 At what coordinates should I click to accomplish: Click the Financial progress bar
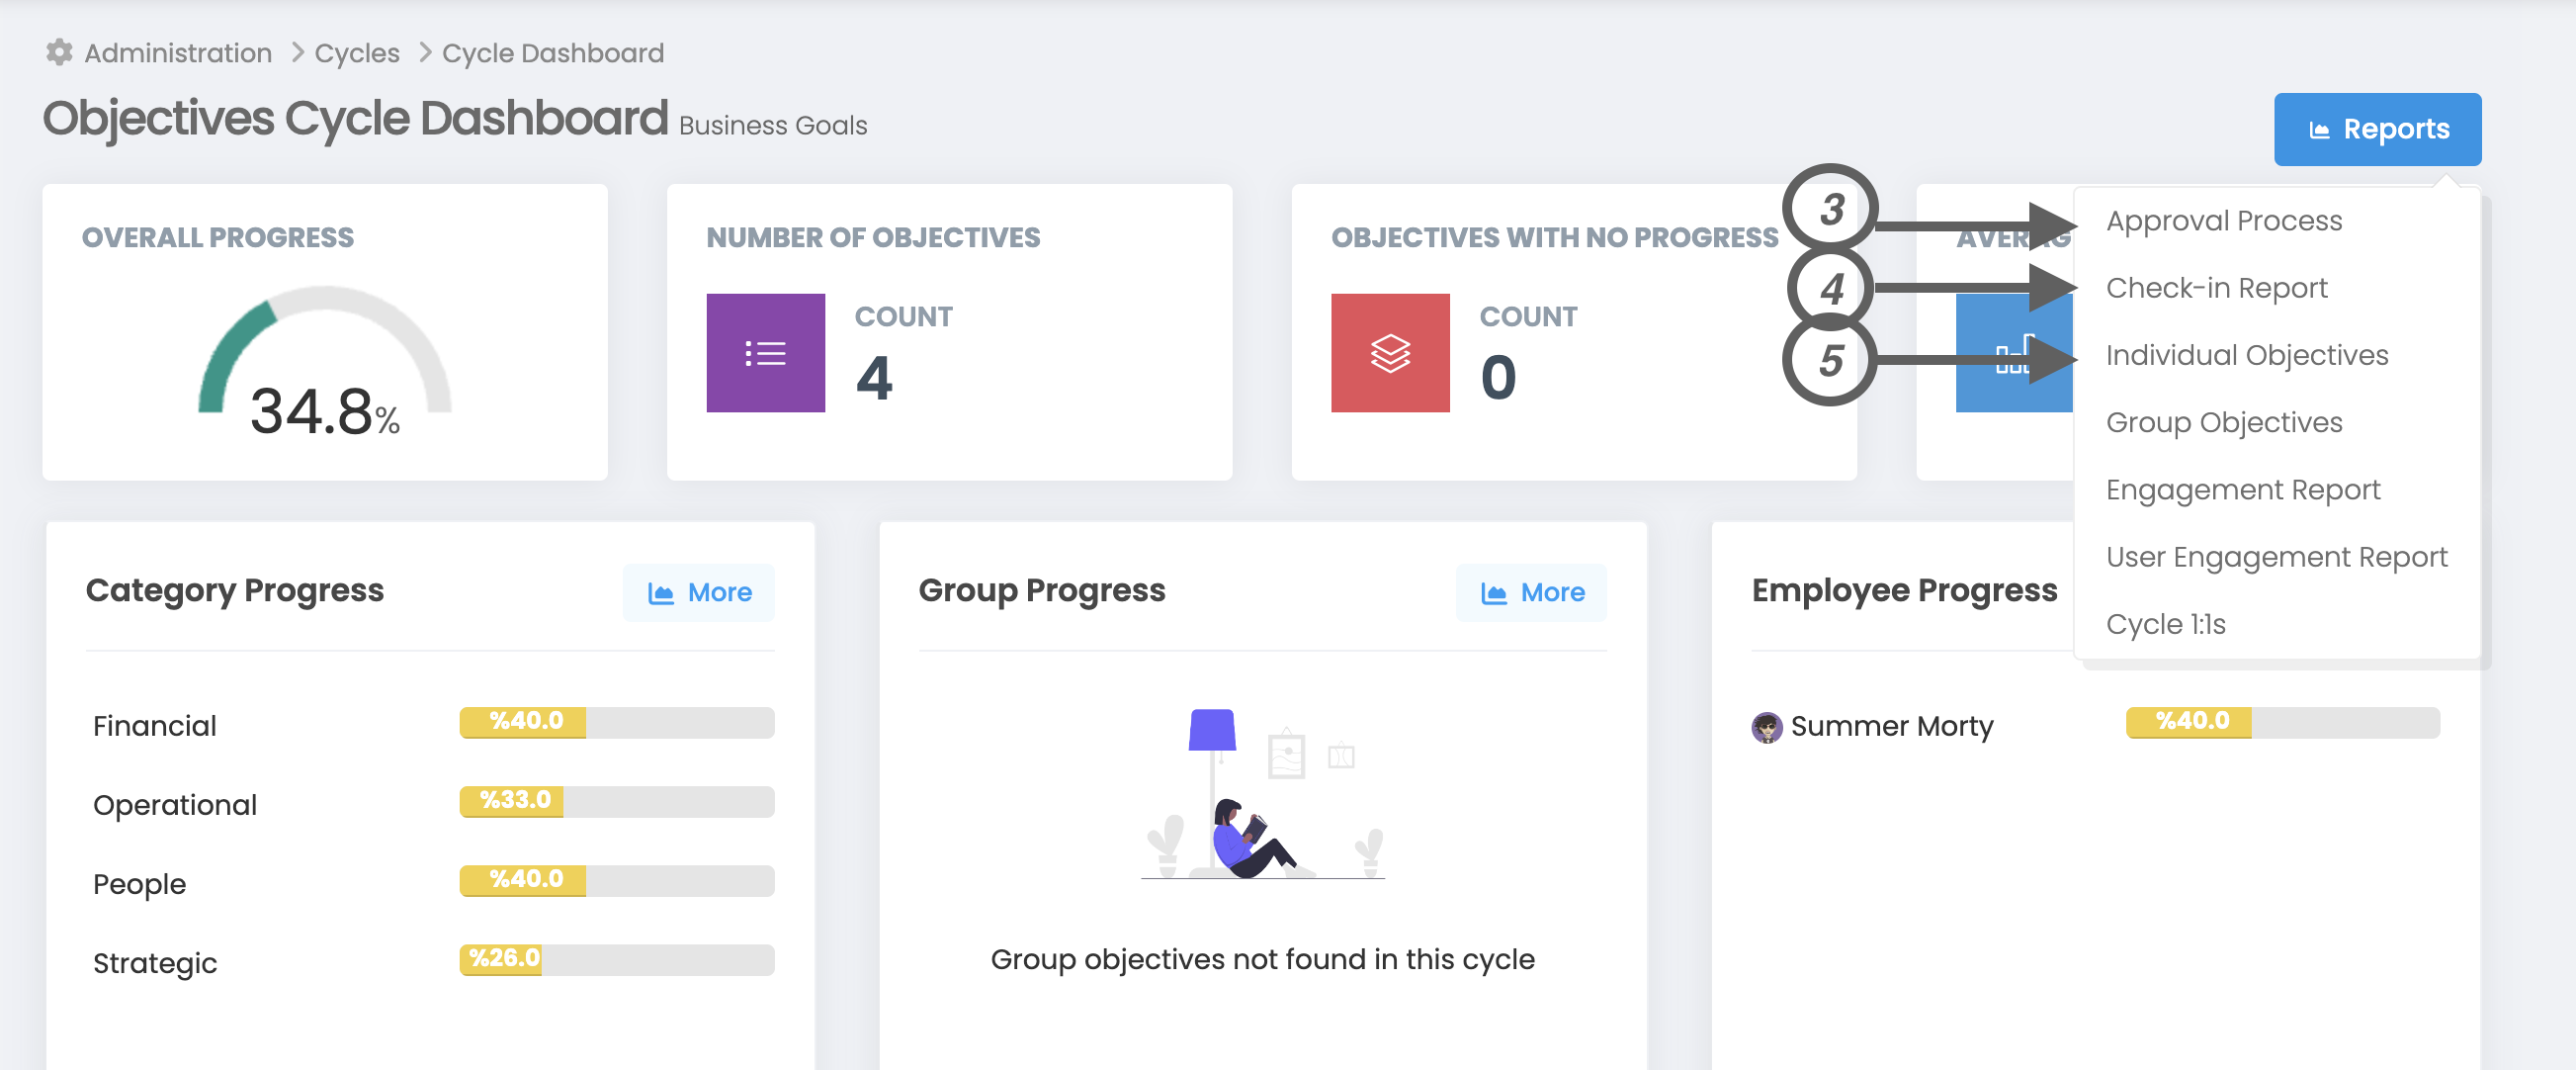(616, 722)
